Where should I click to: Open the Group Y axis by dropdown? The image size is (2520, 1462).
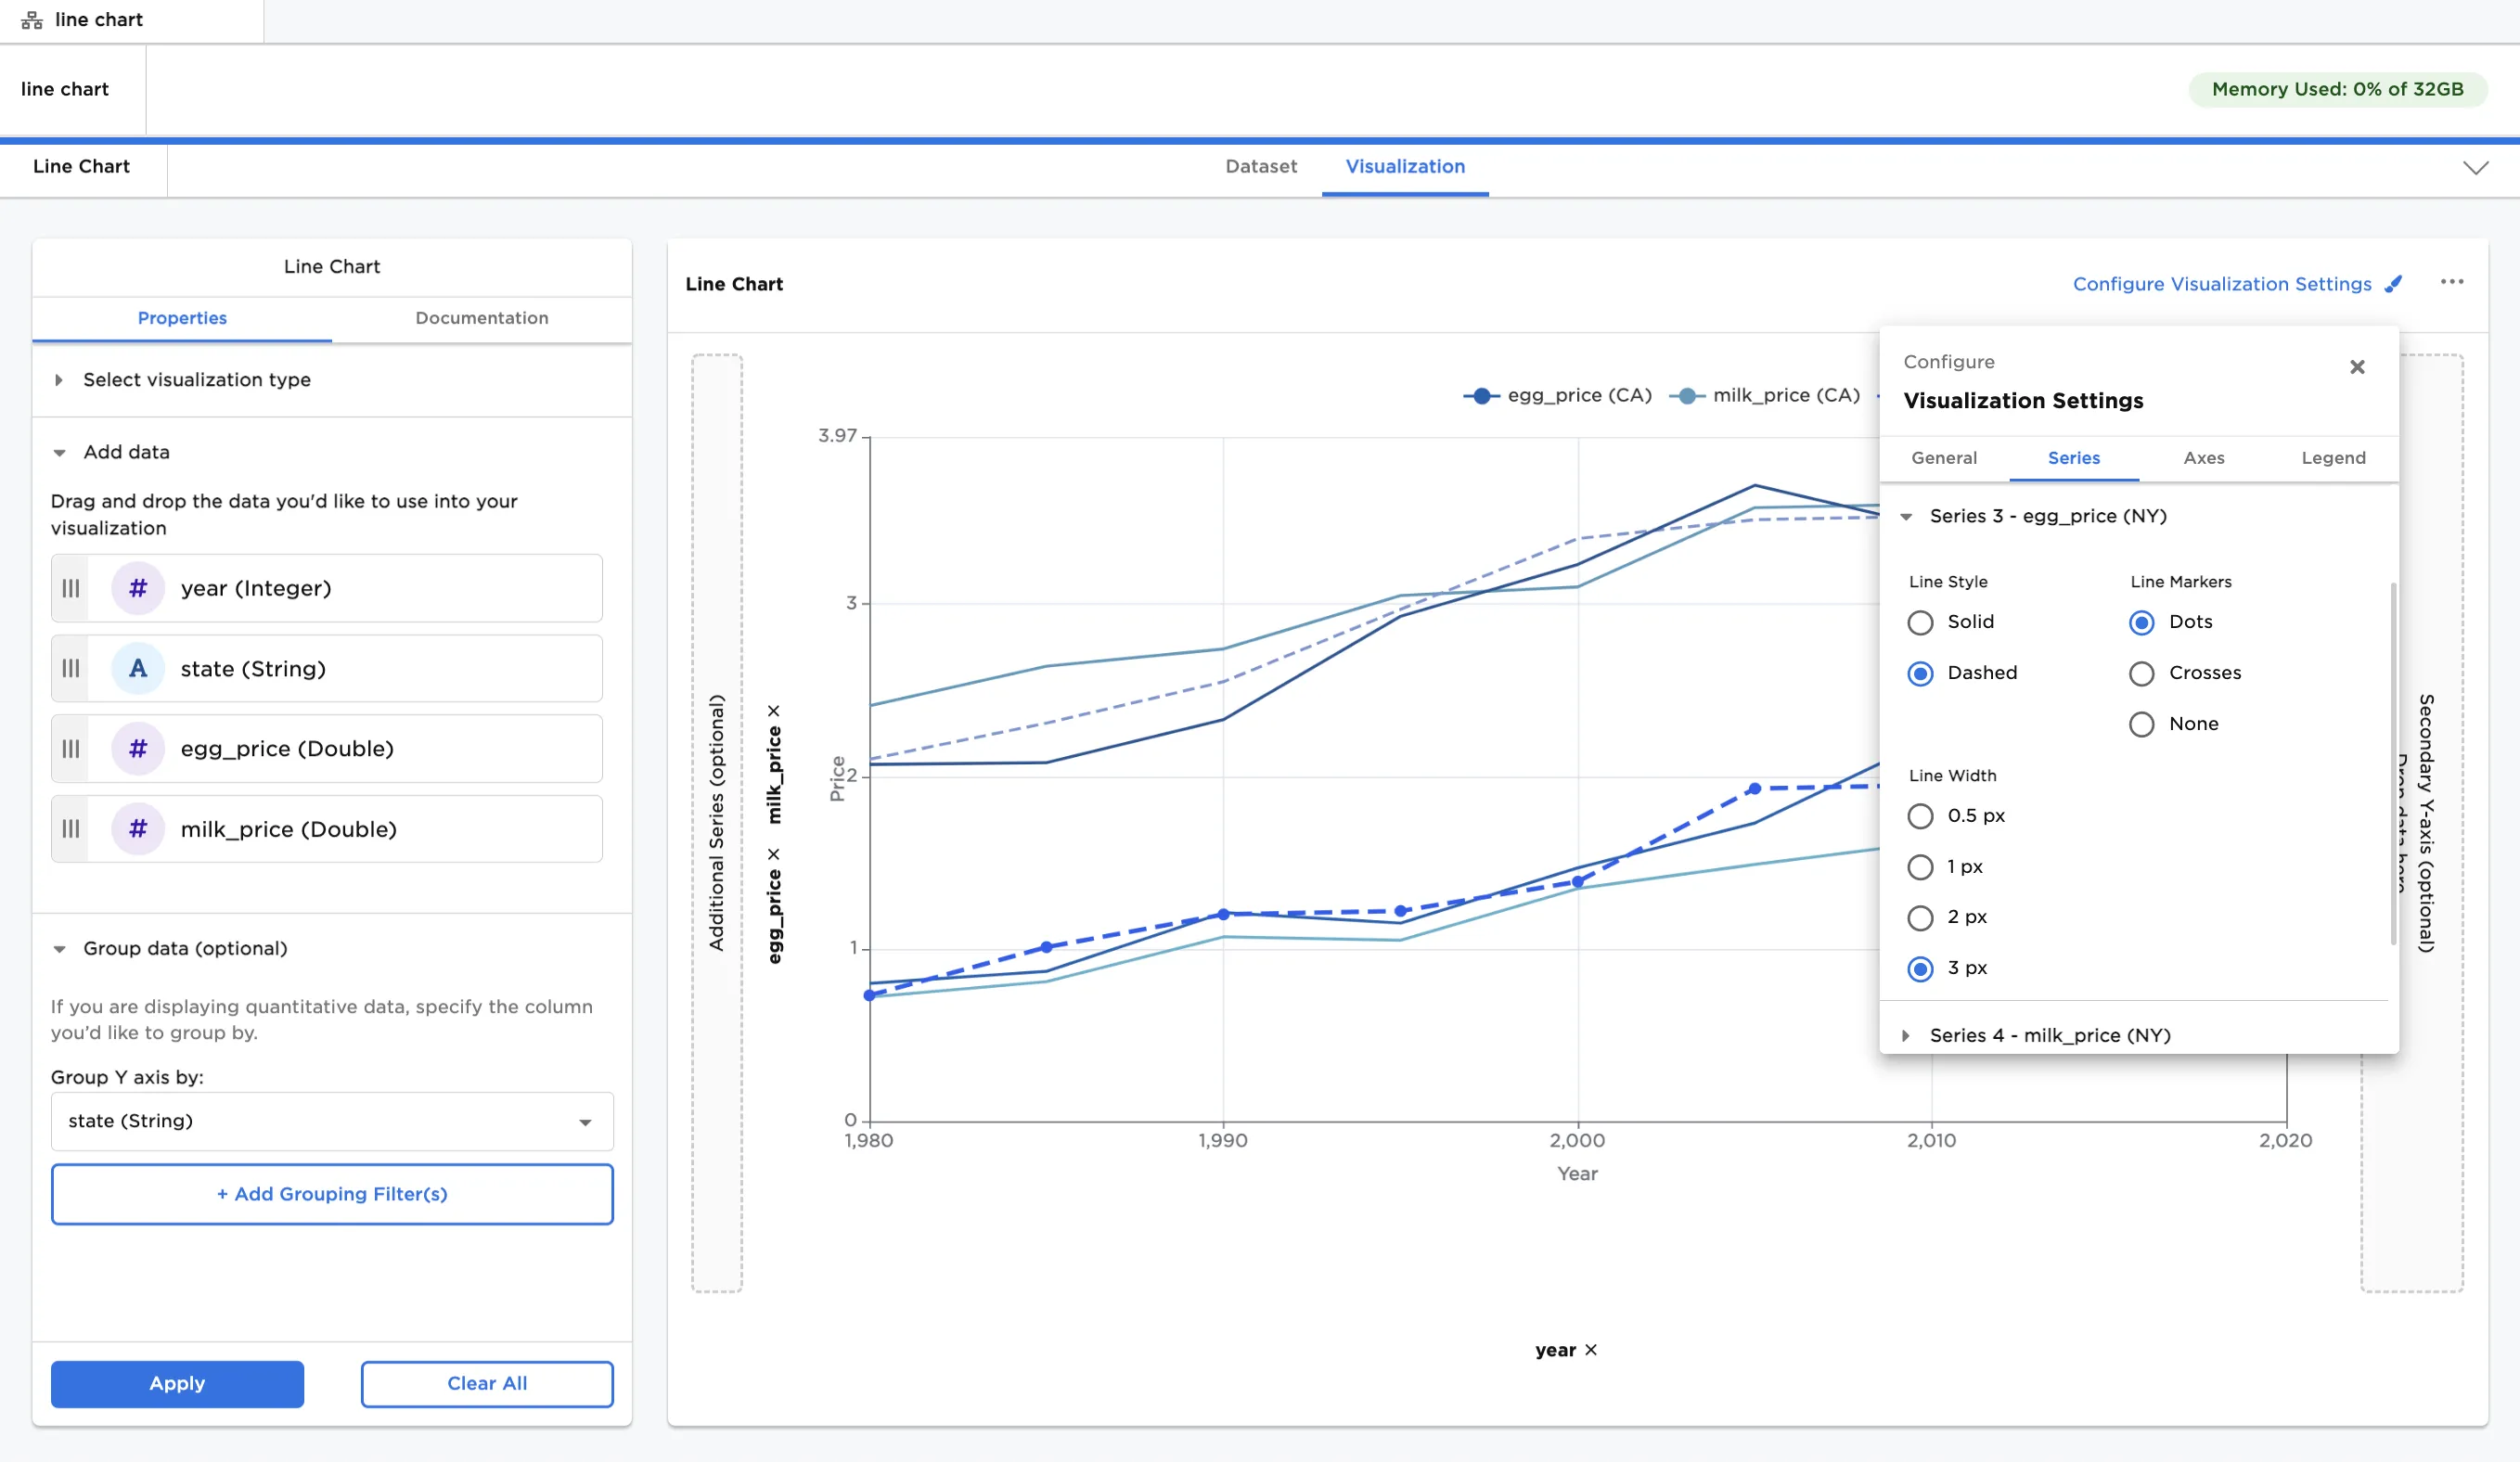point(332,1121)
